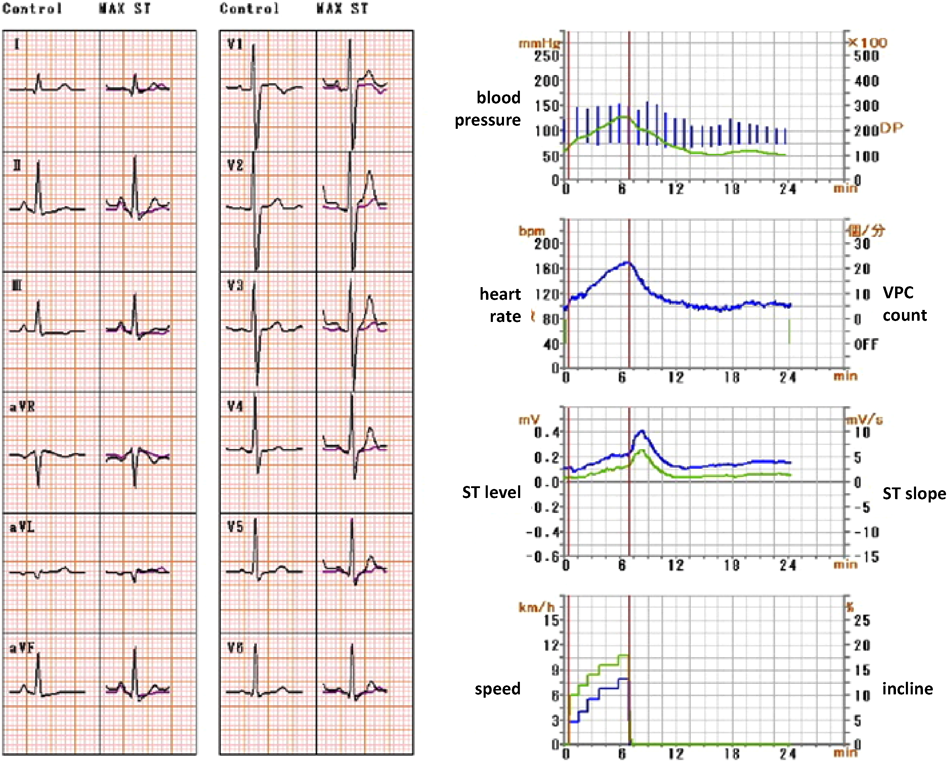Click the VPC count label

pyautogui.click(x=904, y=304)
